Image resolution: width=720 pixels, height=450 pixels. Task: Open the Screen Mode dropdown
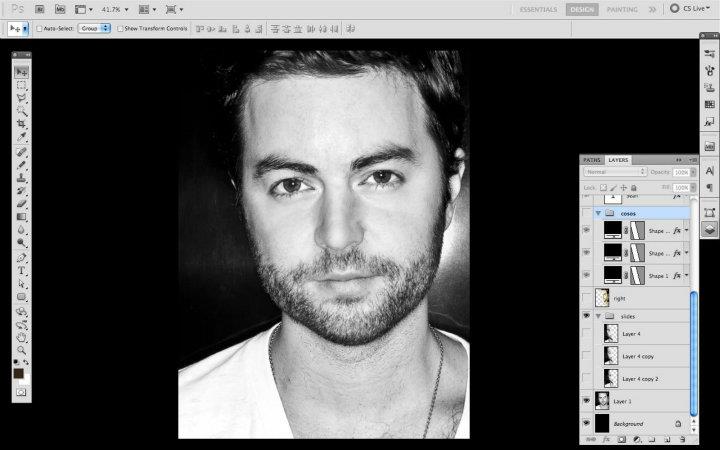[174, 9]
